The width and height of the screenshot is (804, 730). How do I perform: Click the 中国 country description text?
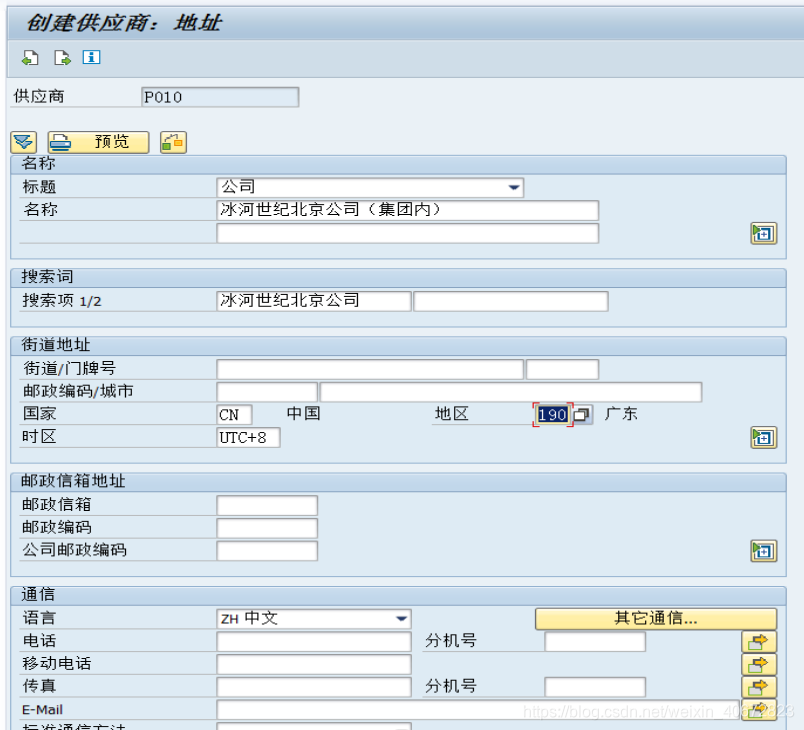point(304,414)
